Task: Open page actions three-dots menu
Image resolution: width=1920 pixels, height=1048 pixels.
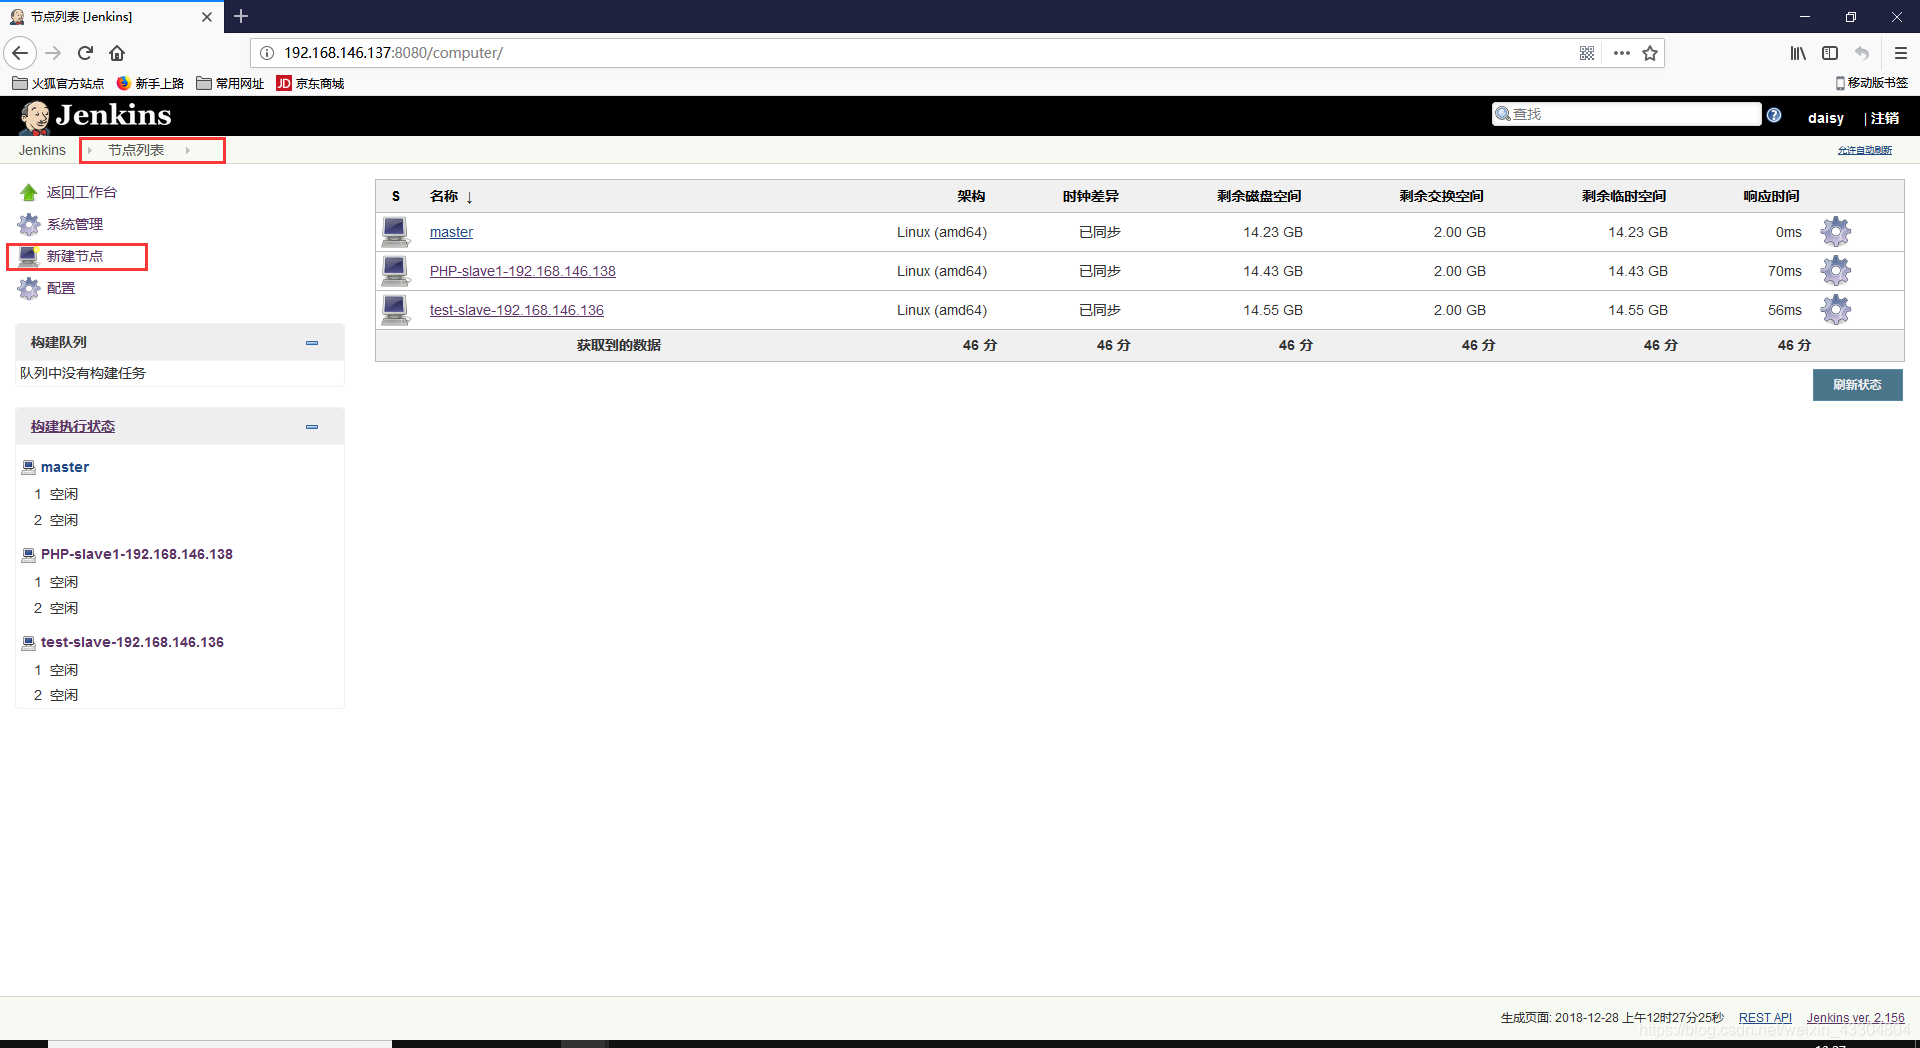Action: coord(1622,53)
